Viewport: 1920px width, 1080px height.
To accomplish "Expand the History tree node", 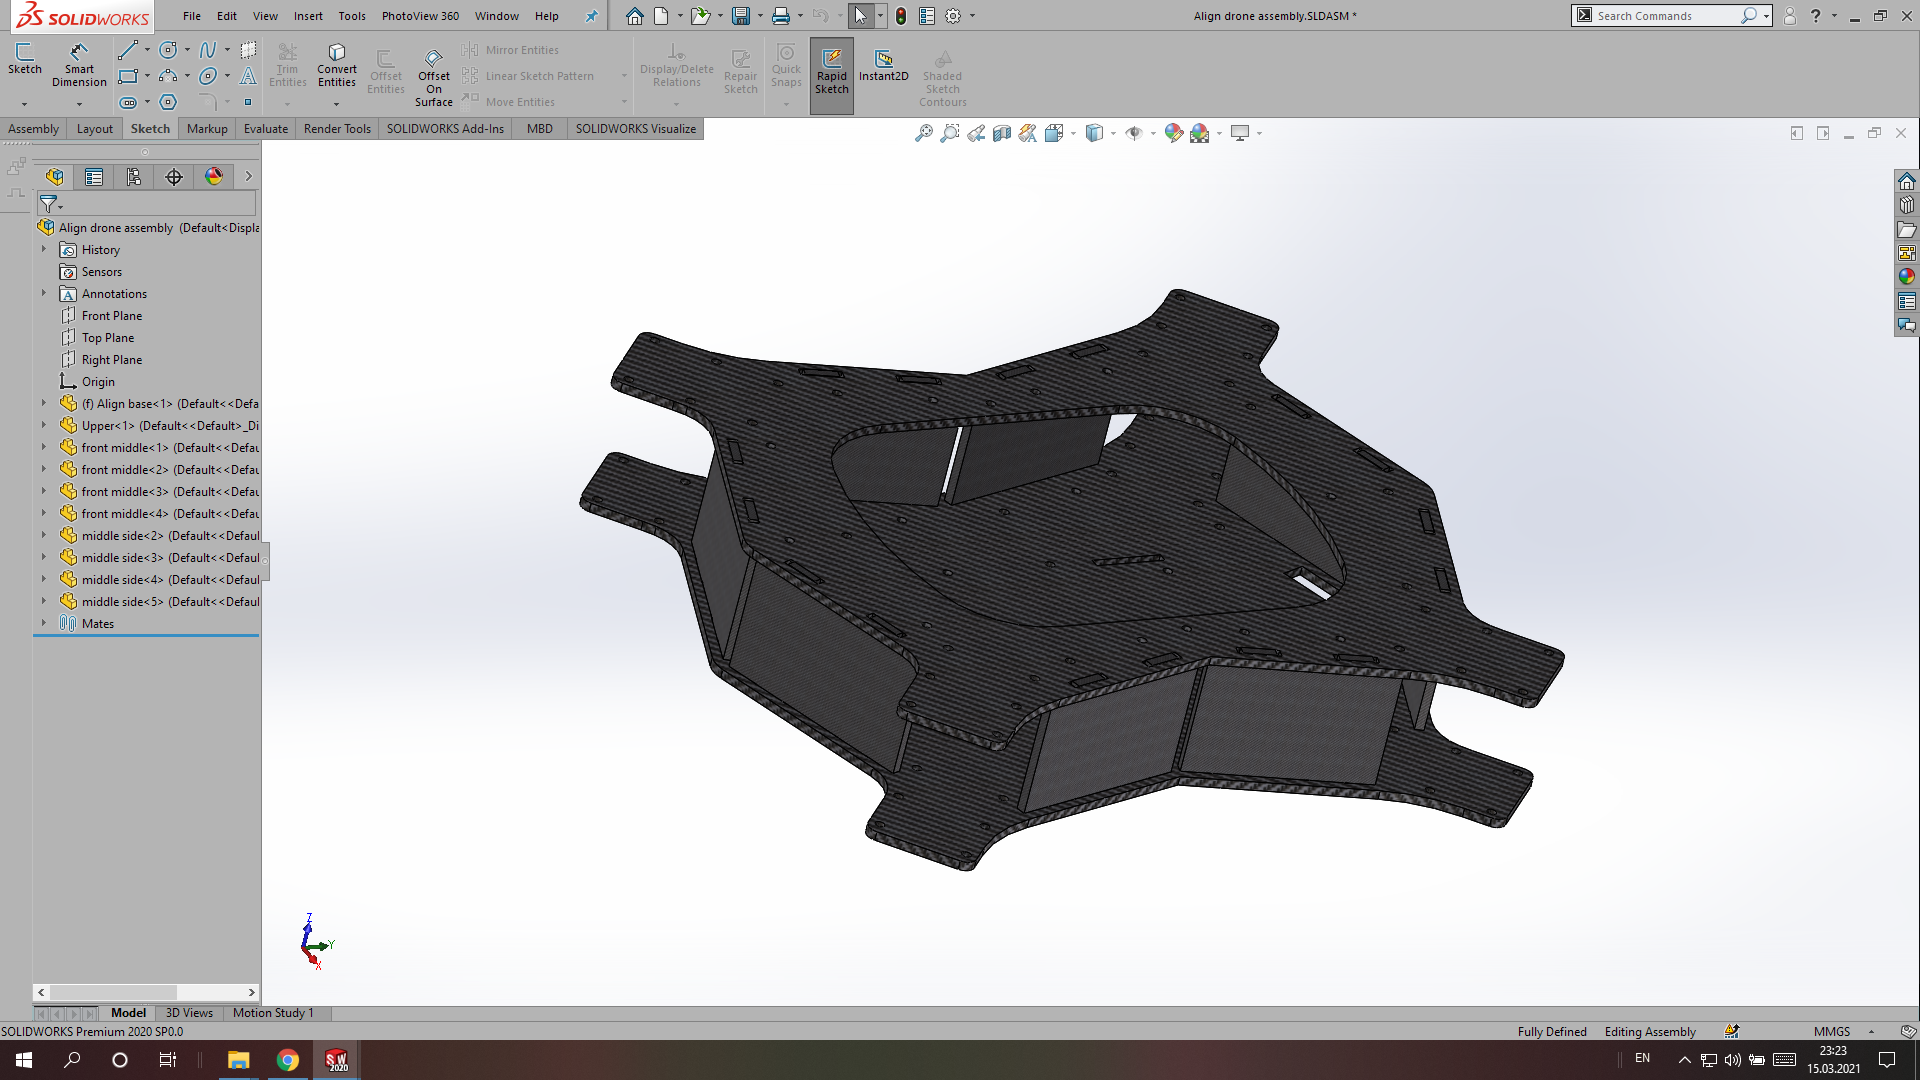I will pos(44,250).
